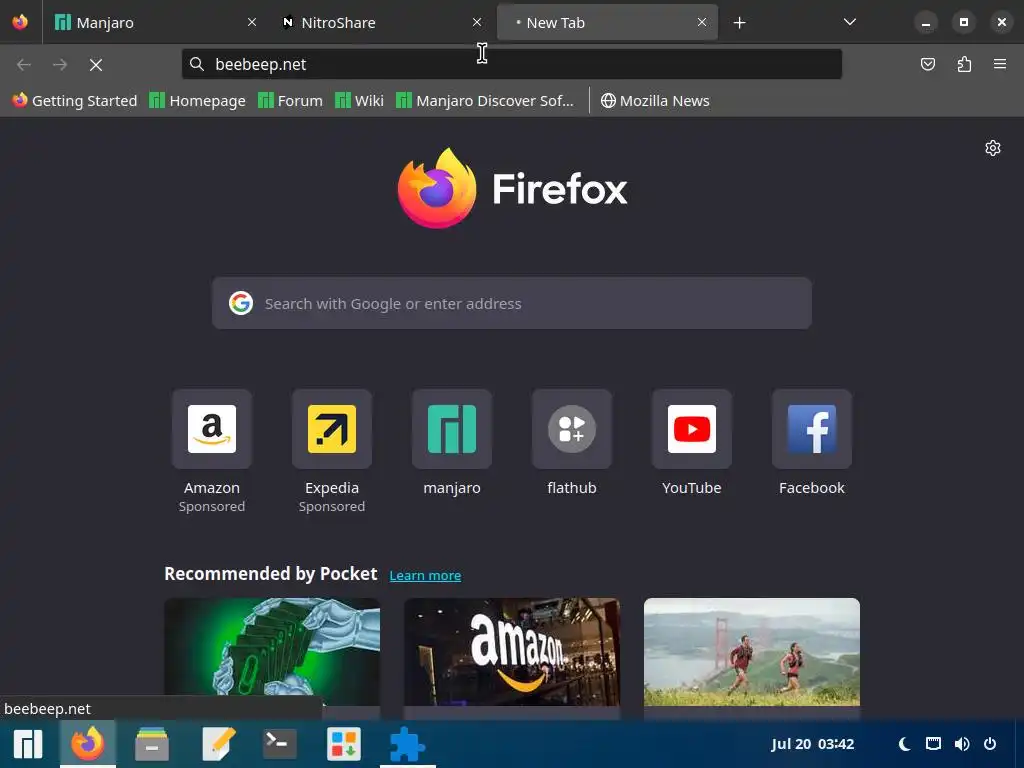Screen dimensions: 1024x768
Task: Go forward one page
Action: 60,64
